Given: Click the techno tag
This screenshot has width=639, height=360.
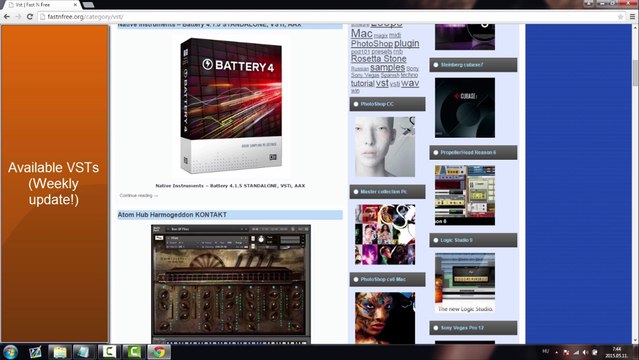Looking at the screenshot, I should point(409,75).
